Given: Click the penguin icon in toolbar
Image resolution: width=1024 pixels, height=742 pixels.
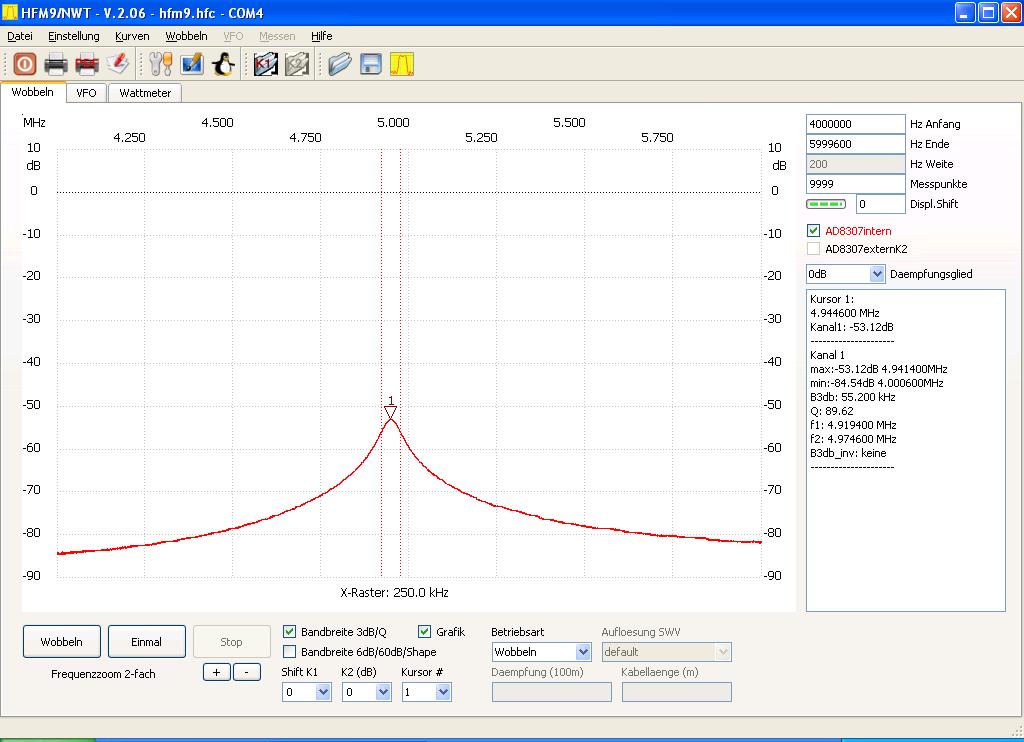Looking at the screenshot, I should (223, 64).
